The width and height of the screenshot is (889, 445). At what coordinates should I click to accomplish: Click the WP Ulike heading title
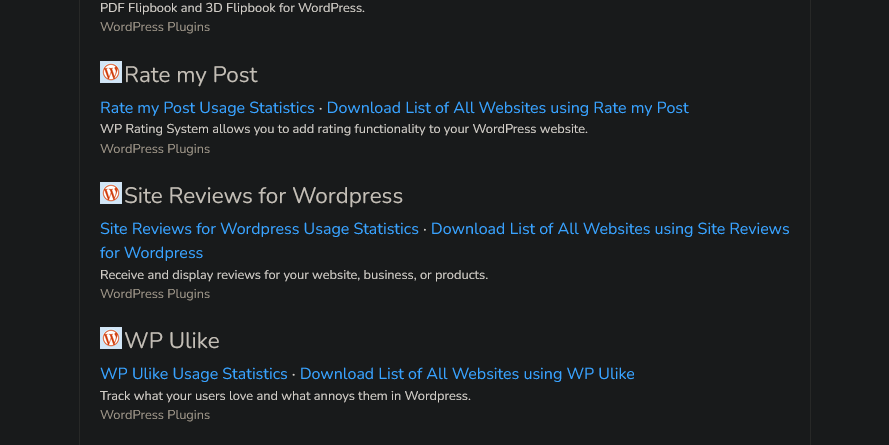171,341
